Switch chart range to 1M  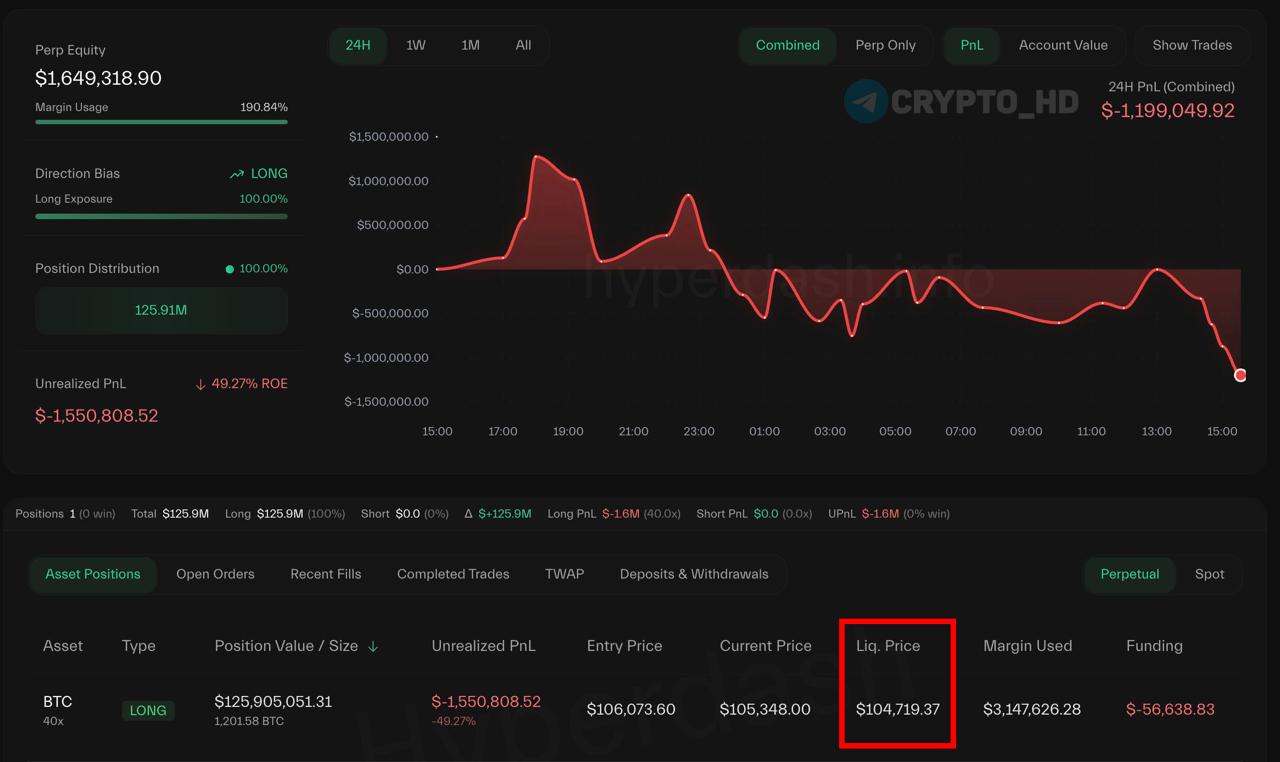[470, 45]
